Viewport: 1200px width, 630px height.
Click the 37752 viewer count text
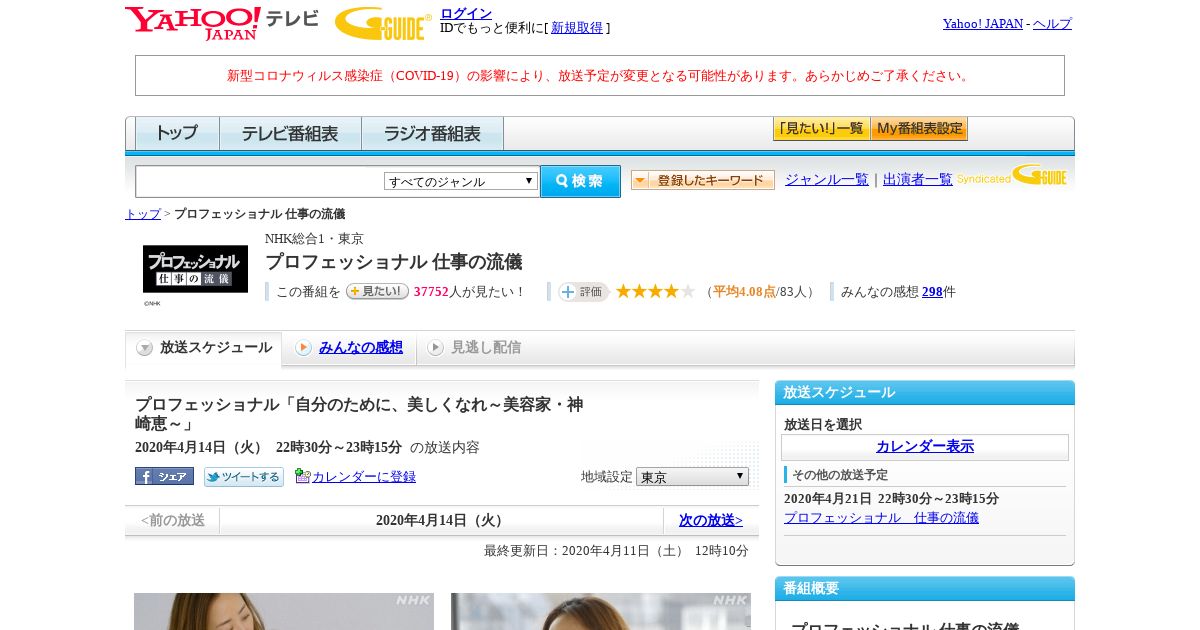click(x=431, y=292)
